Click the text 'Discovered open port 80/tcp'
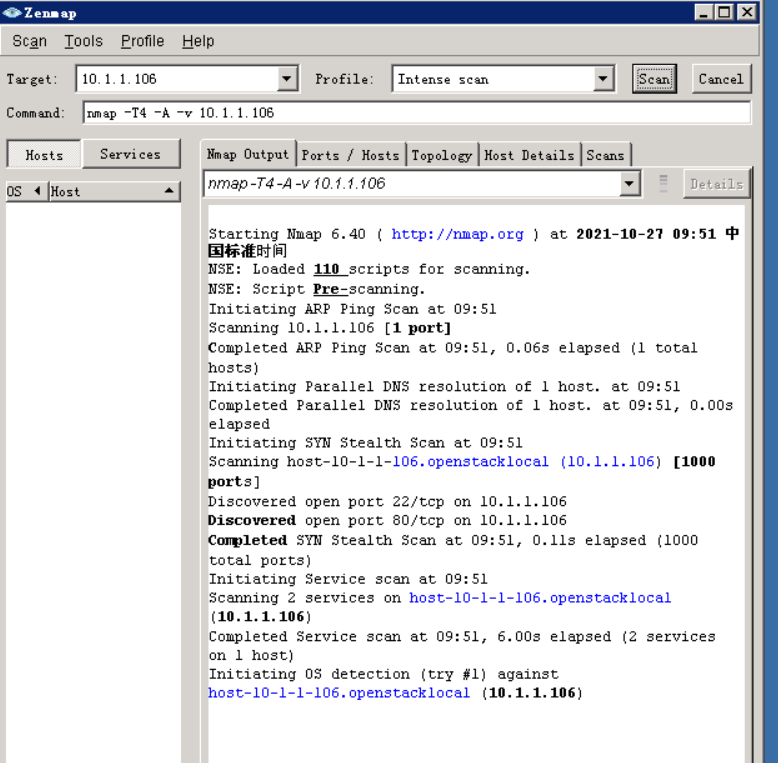The width and height of the screenshot is (778, 763). (x=326, y=520)
